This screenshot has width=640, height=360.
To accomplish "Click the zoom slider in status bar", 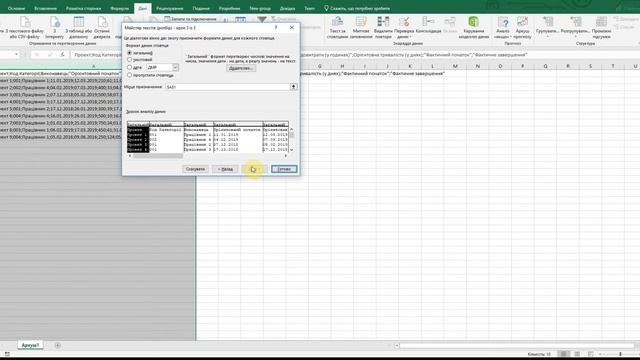I will (620, 354).
